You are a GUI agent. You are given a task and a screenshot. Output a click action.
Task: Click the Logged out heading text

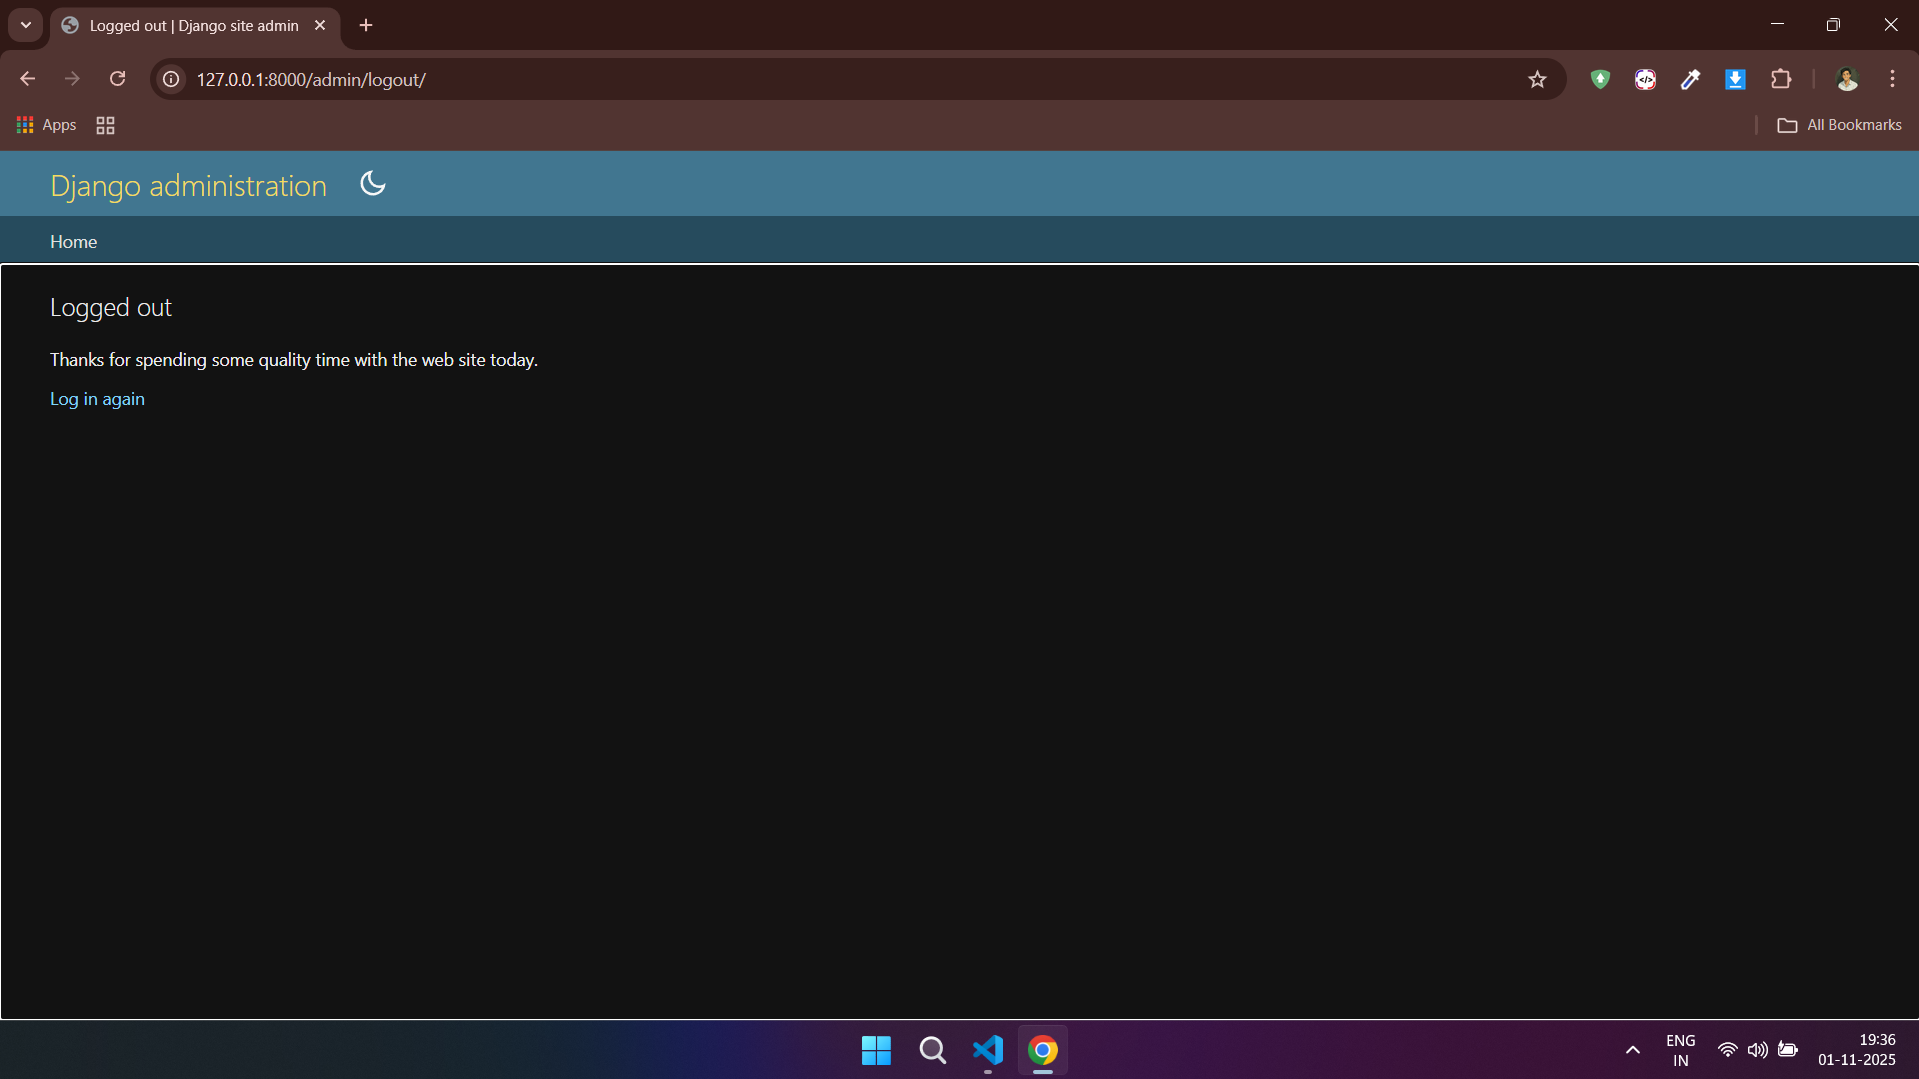[x=111, y=308]
